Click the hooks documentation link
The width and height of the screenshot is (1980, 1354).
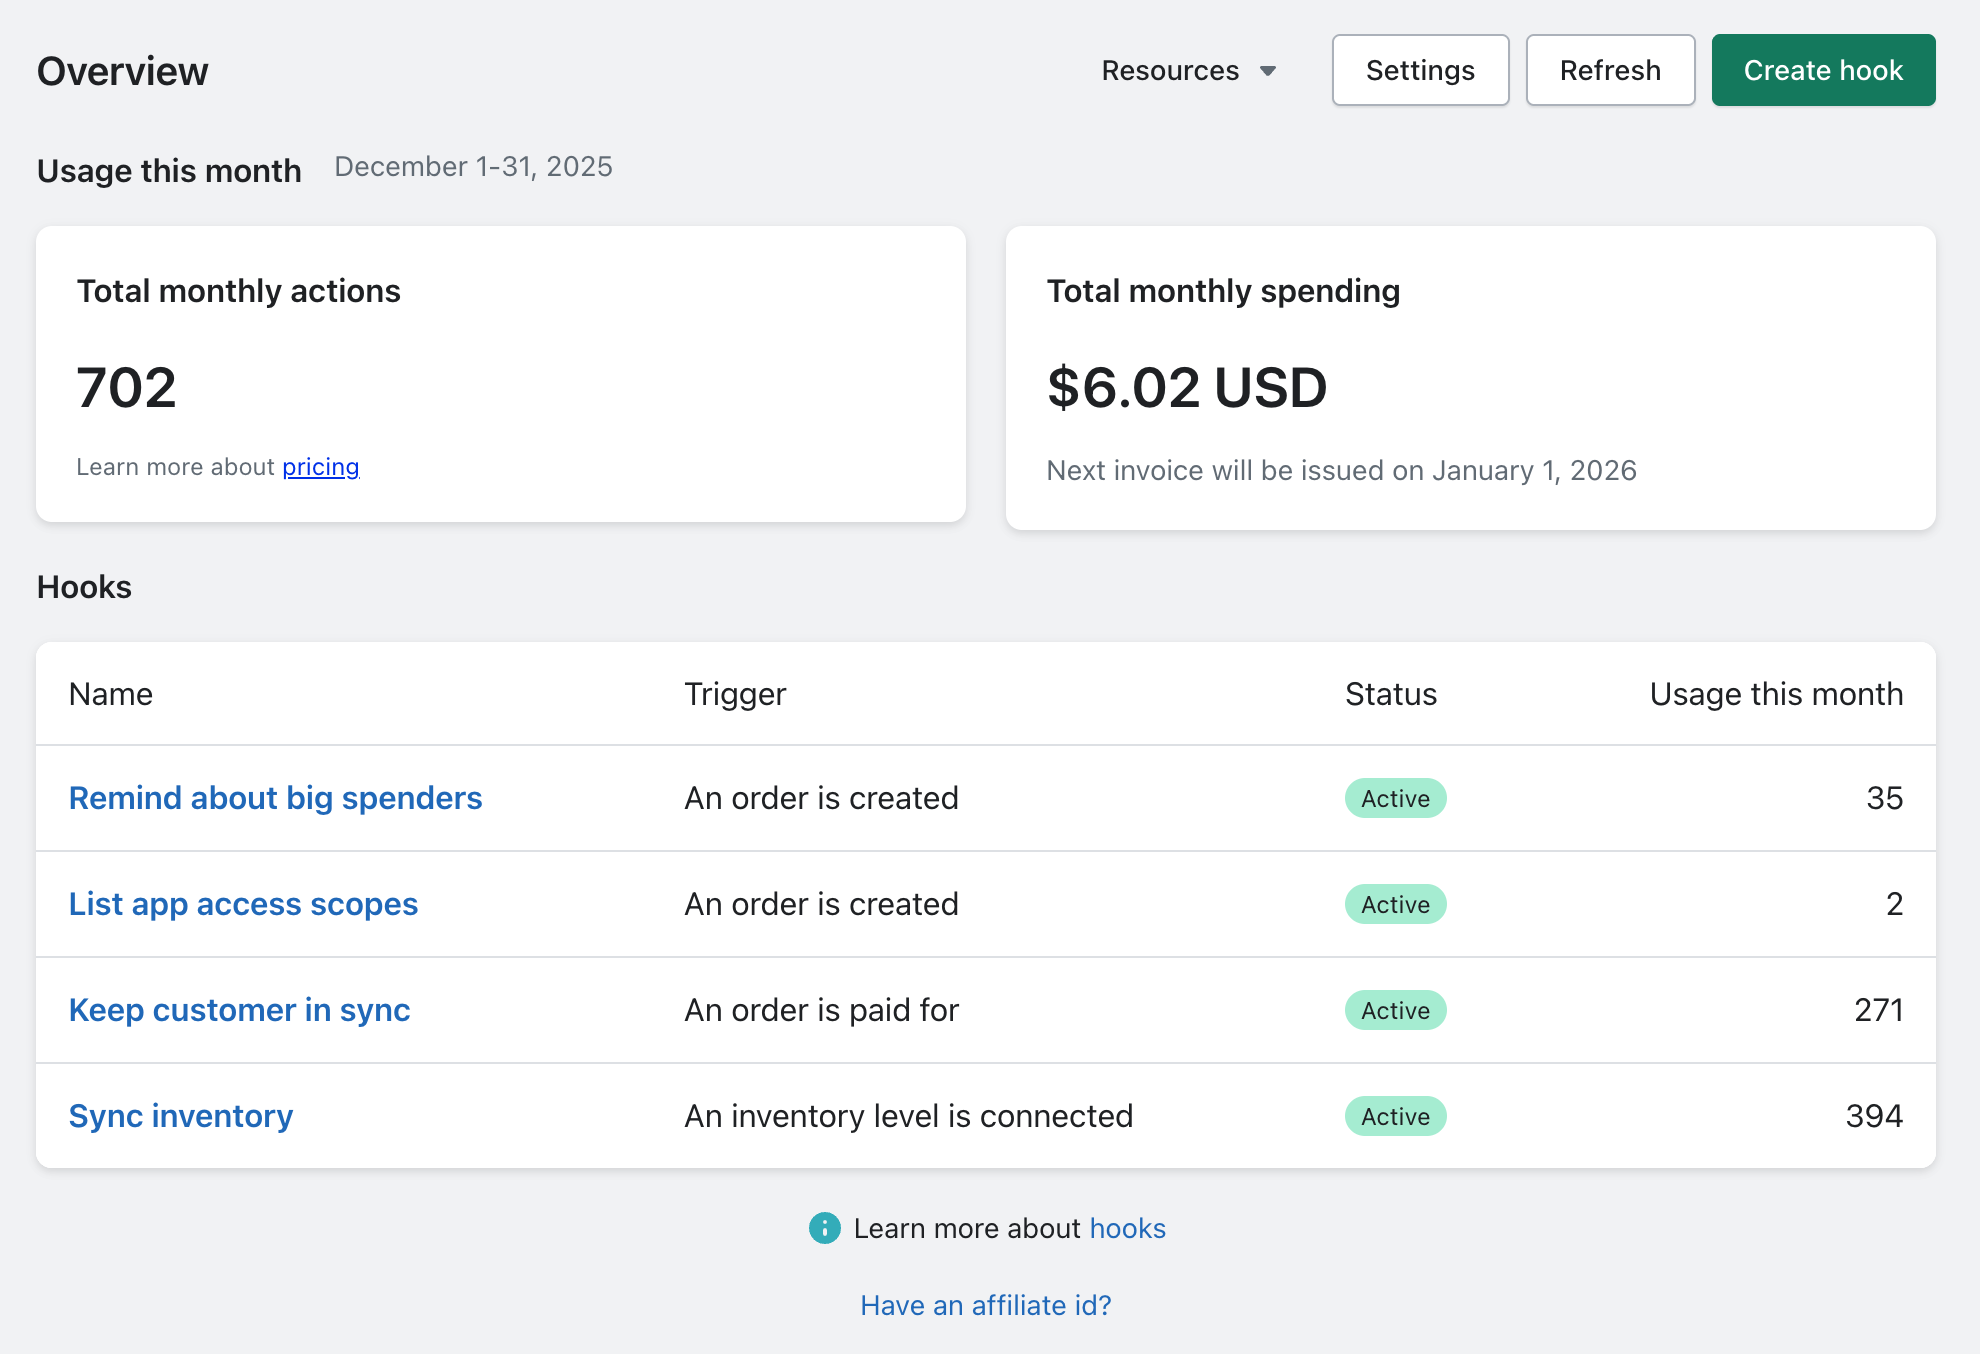click(x=1127, y=1228)
